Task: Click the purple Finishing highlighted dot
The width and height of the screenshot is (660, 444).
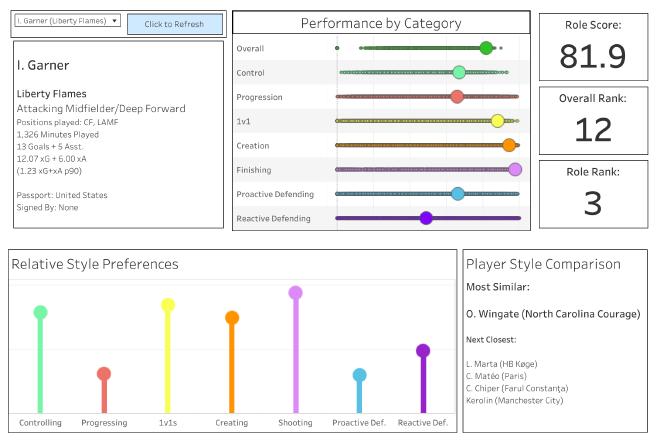Action: click(x=515, y=169)
